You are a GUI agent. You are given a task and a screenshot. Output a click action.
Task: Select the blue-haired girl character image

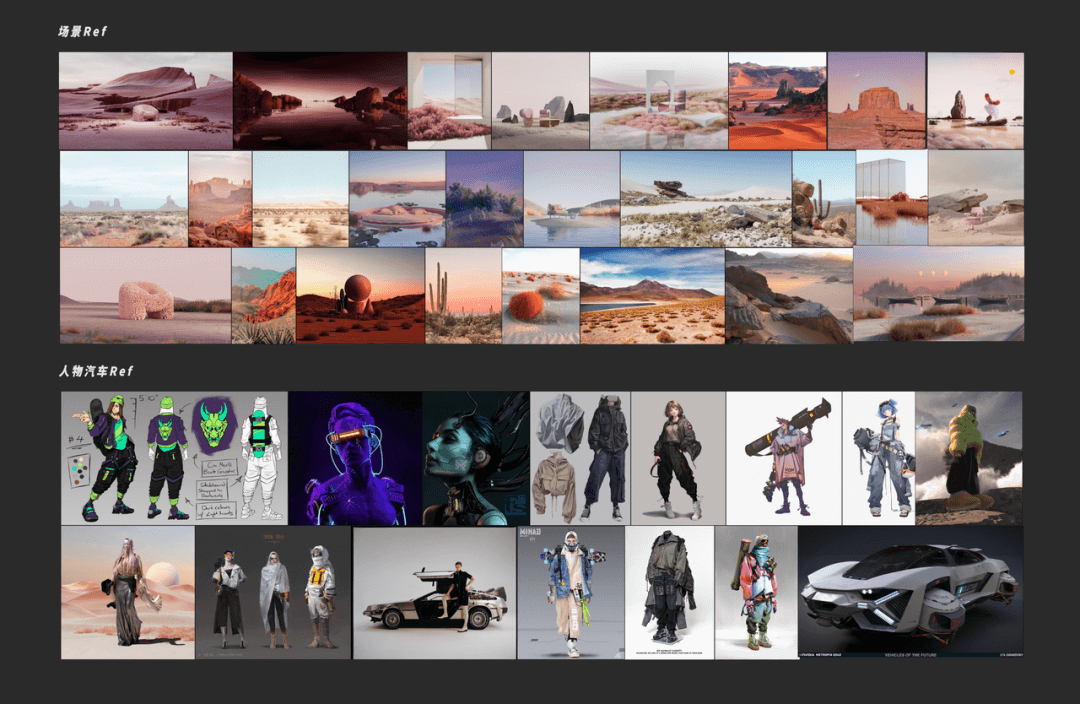click(878, 458)
